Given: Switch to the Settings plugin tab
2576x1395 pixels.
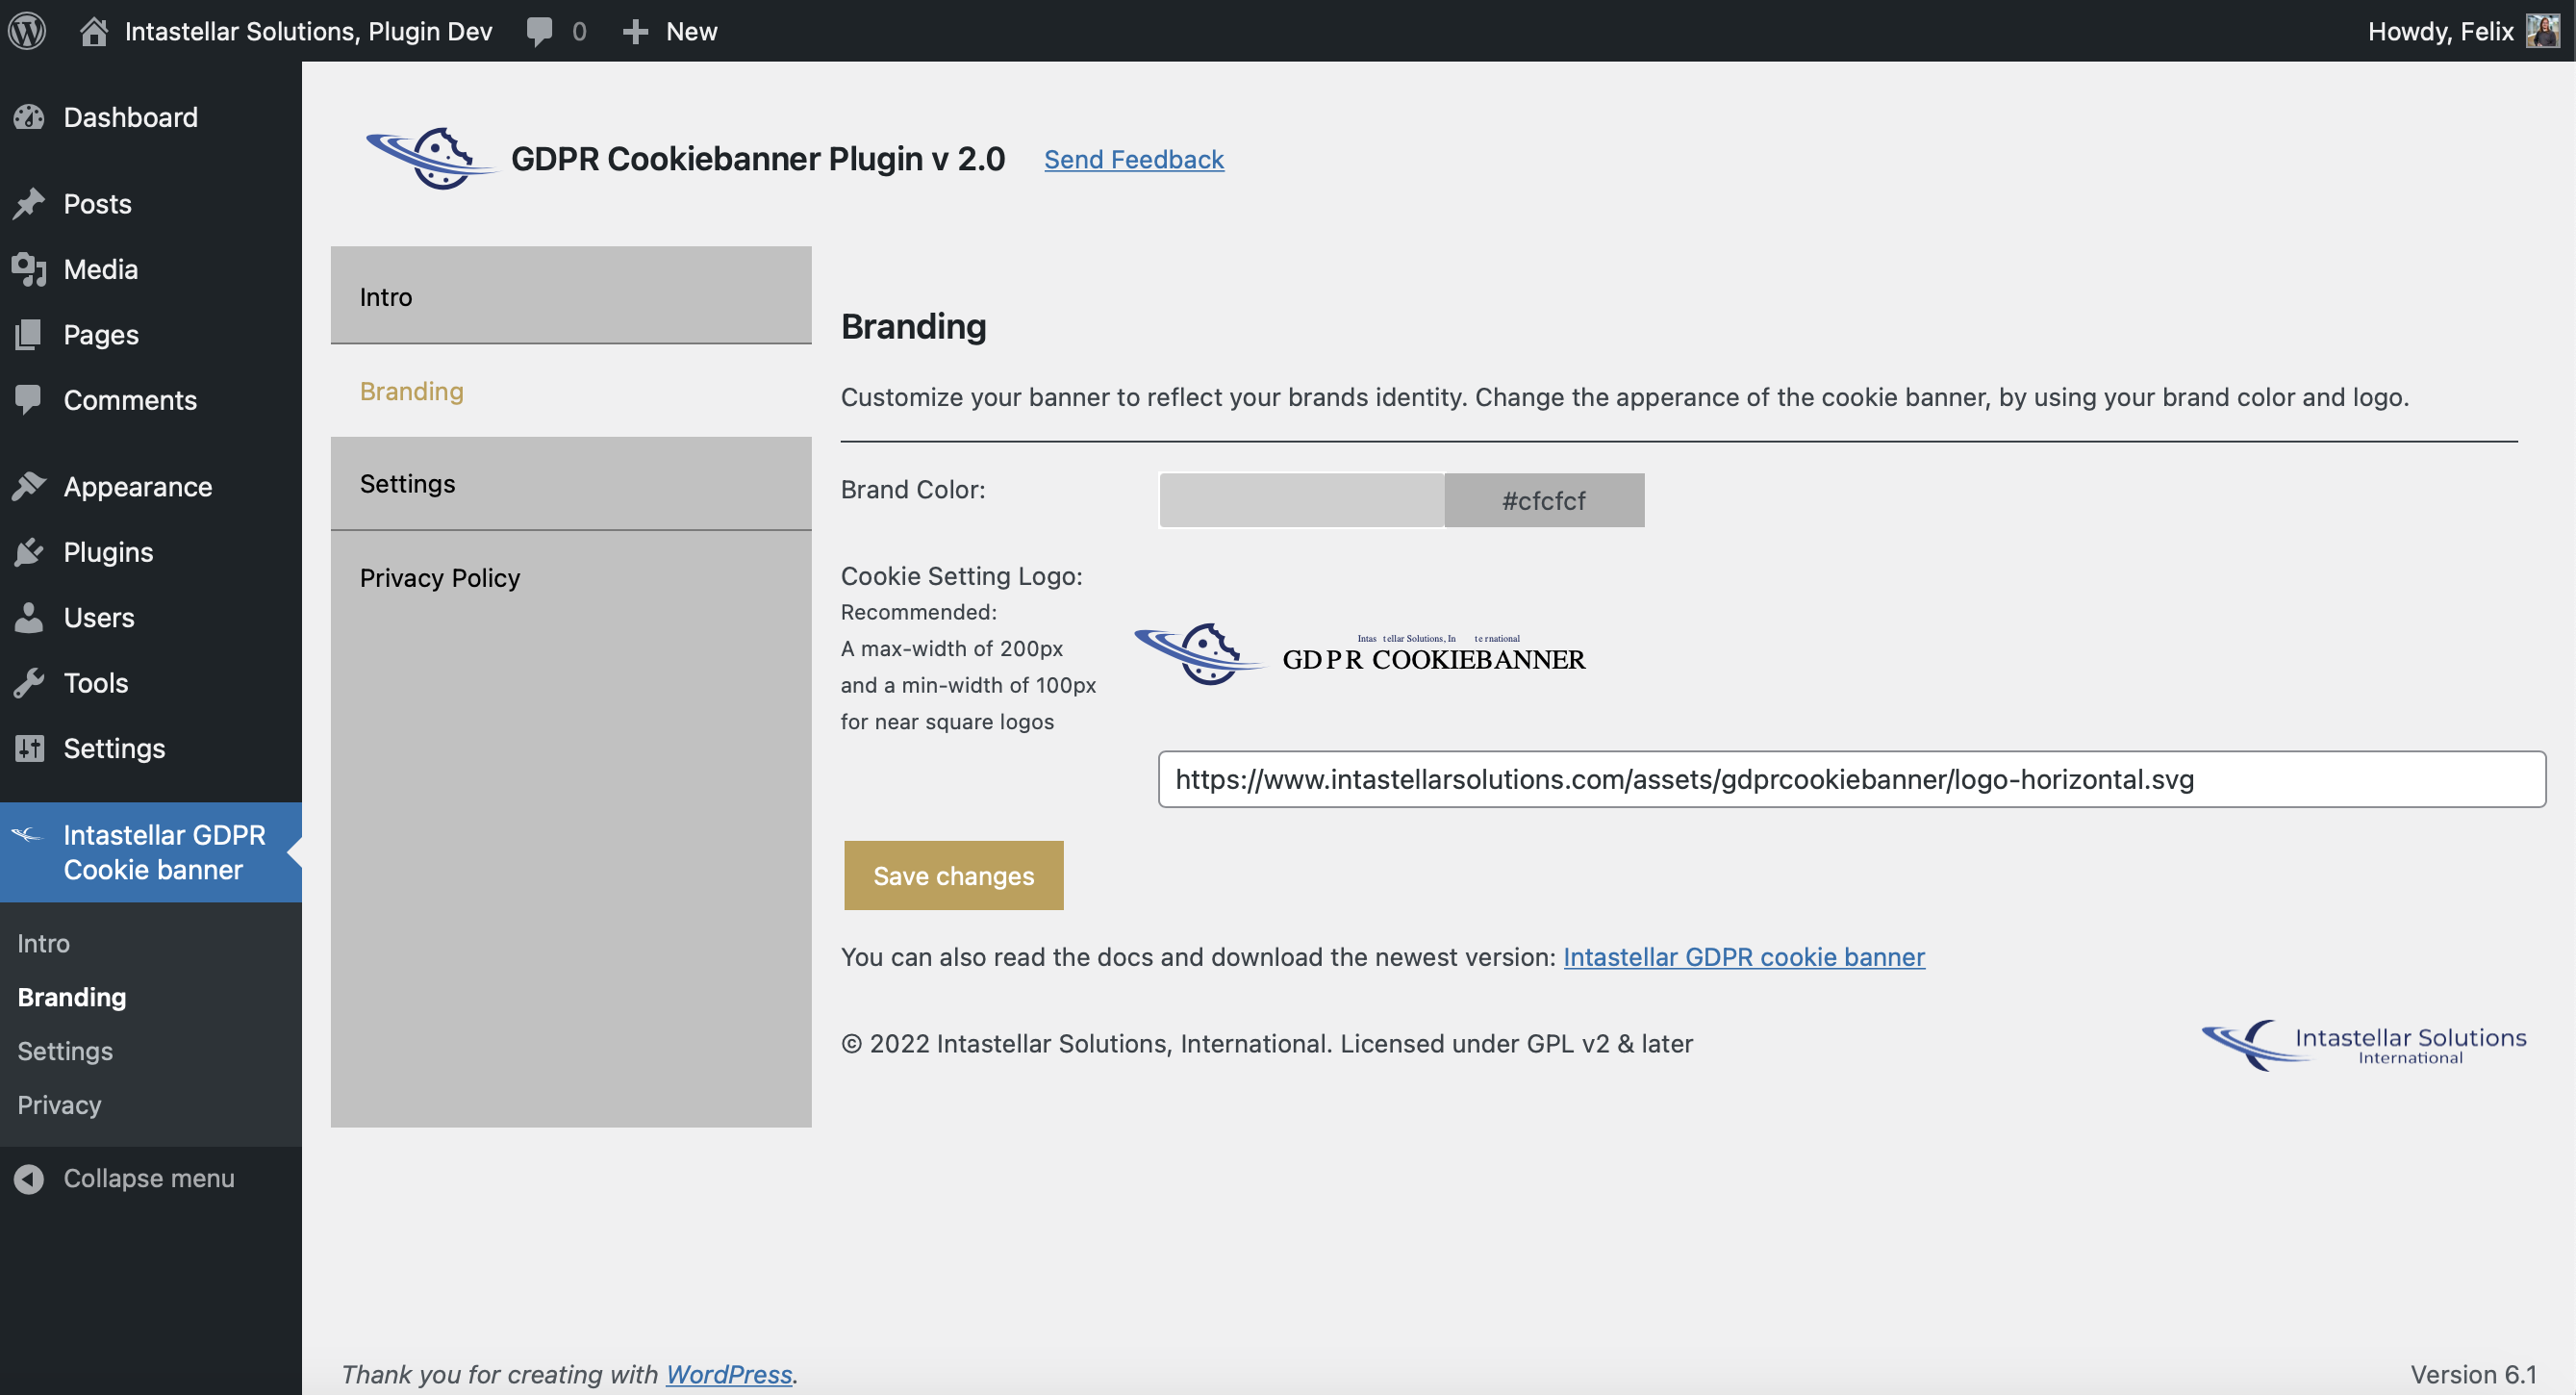Looking at the screenshot, I should pos(571,484).
